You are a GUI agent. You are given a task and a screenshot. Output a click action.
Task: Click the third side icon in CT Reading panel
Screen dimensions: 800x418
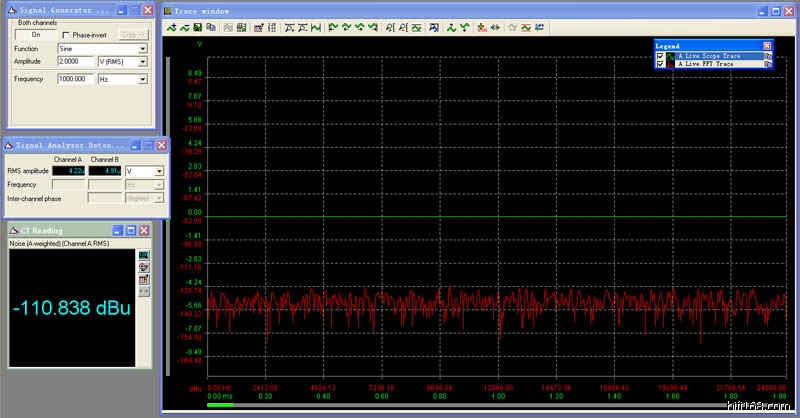coord(143,279)
